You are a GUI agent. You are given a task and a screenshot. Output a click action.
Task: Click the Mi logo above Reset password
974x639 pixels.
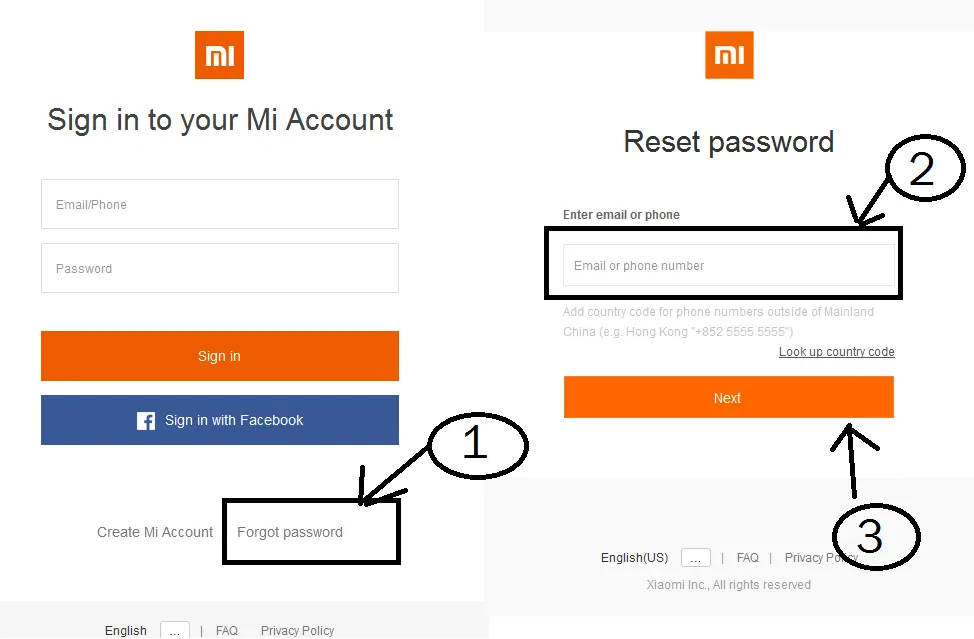pyautogui.click(x=729, y=55)
